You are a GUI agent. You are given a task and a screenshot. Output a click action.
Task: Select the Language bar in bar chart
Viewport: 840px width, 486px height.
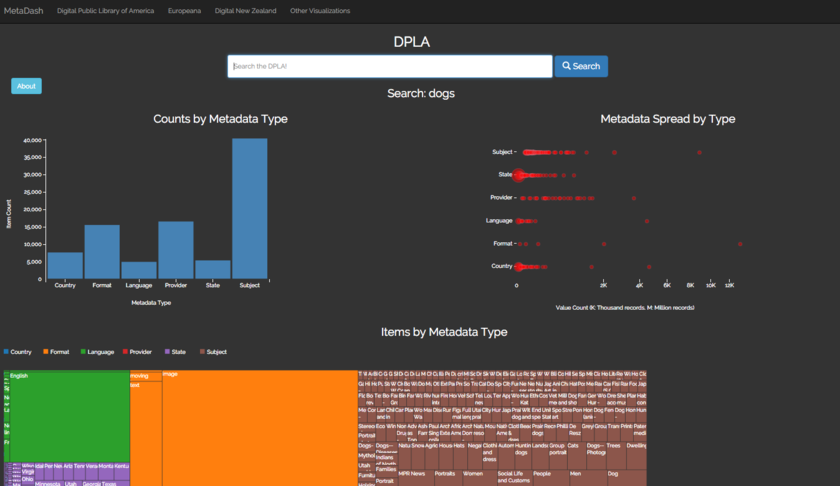[139, 271]
